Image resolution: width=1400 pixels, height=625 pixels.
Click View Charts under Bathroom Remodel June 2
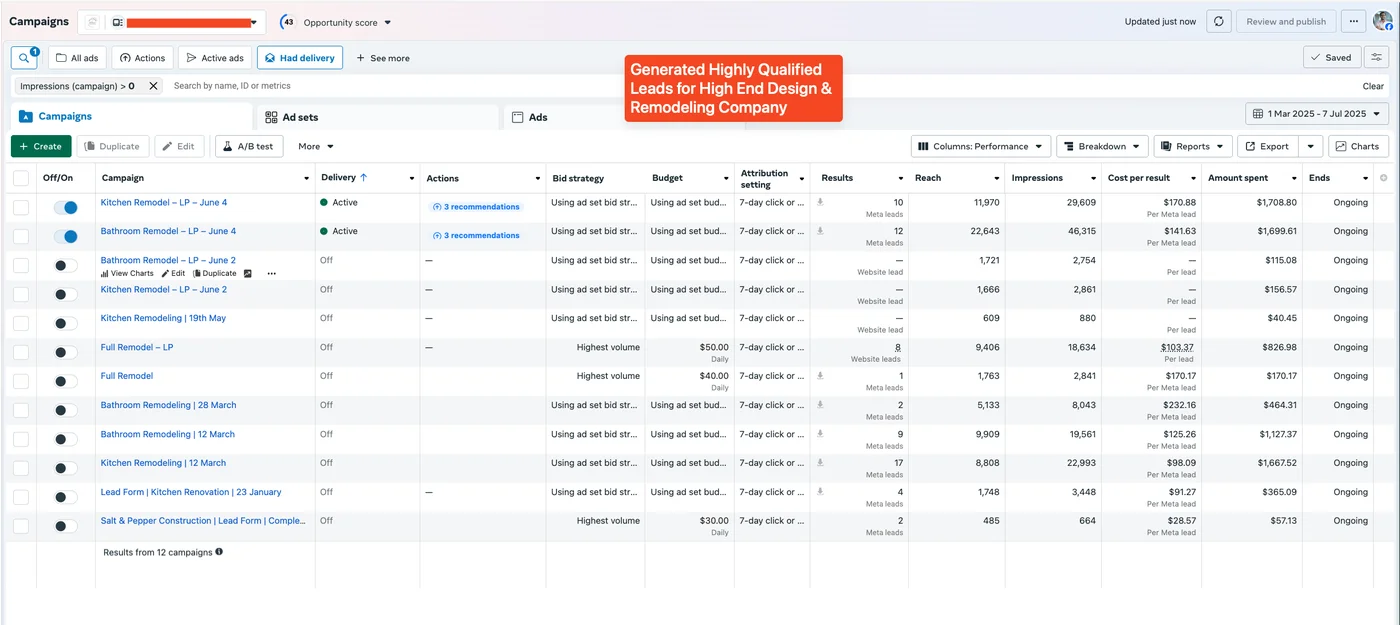(x=127, y=273)
